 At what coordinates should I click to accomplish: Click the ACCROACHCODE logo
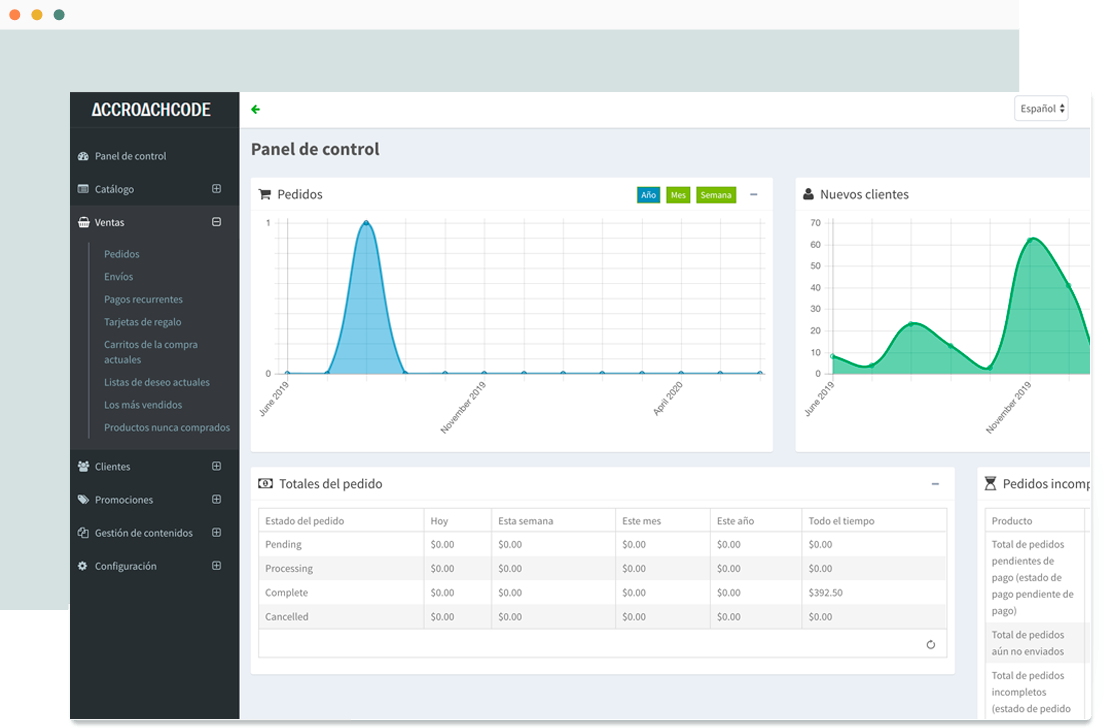click(151, 110)
